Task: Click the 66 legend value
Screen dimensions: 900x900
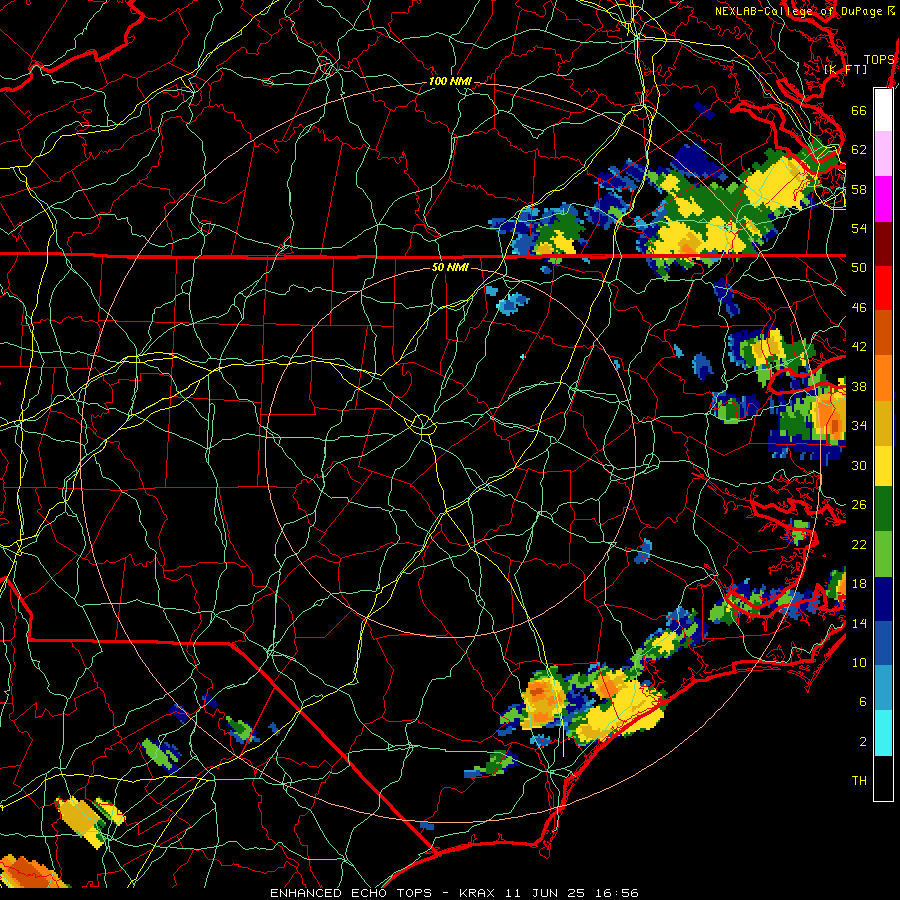Action: pos(859,111)
